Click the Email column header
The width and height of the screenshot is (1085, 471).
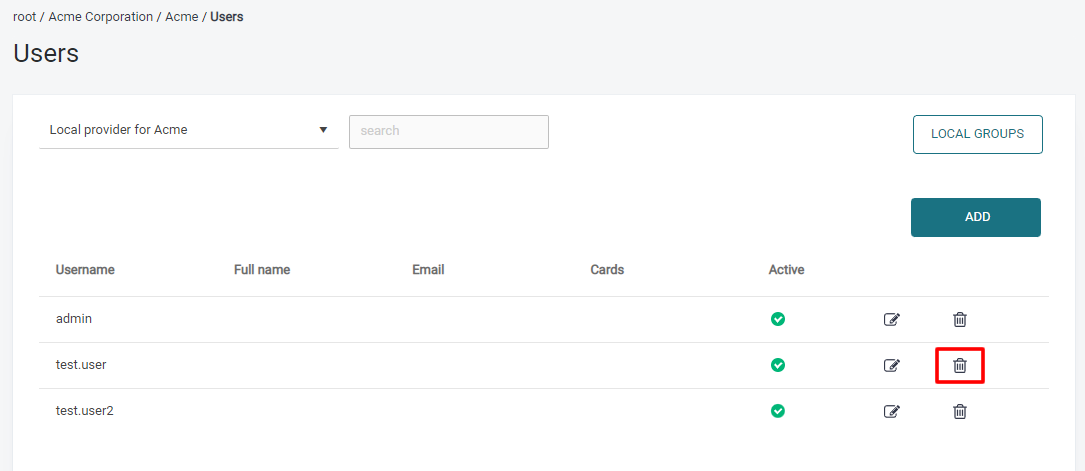point(428,270)
